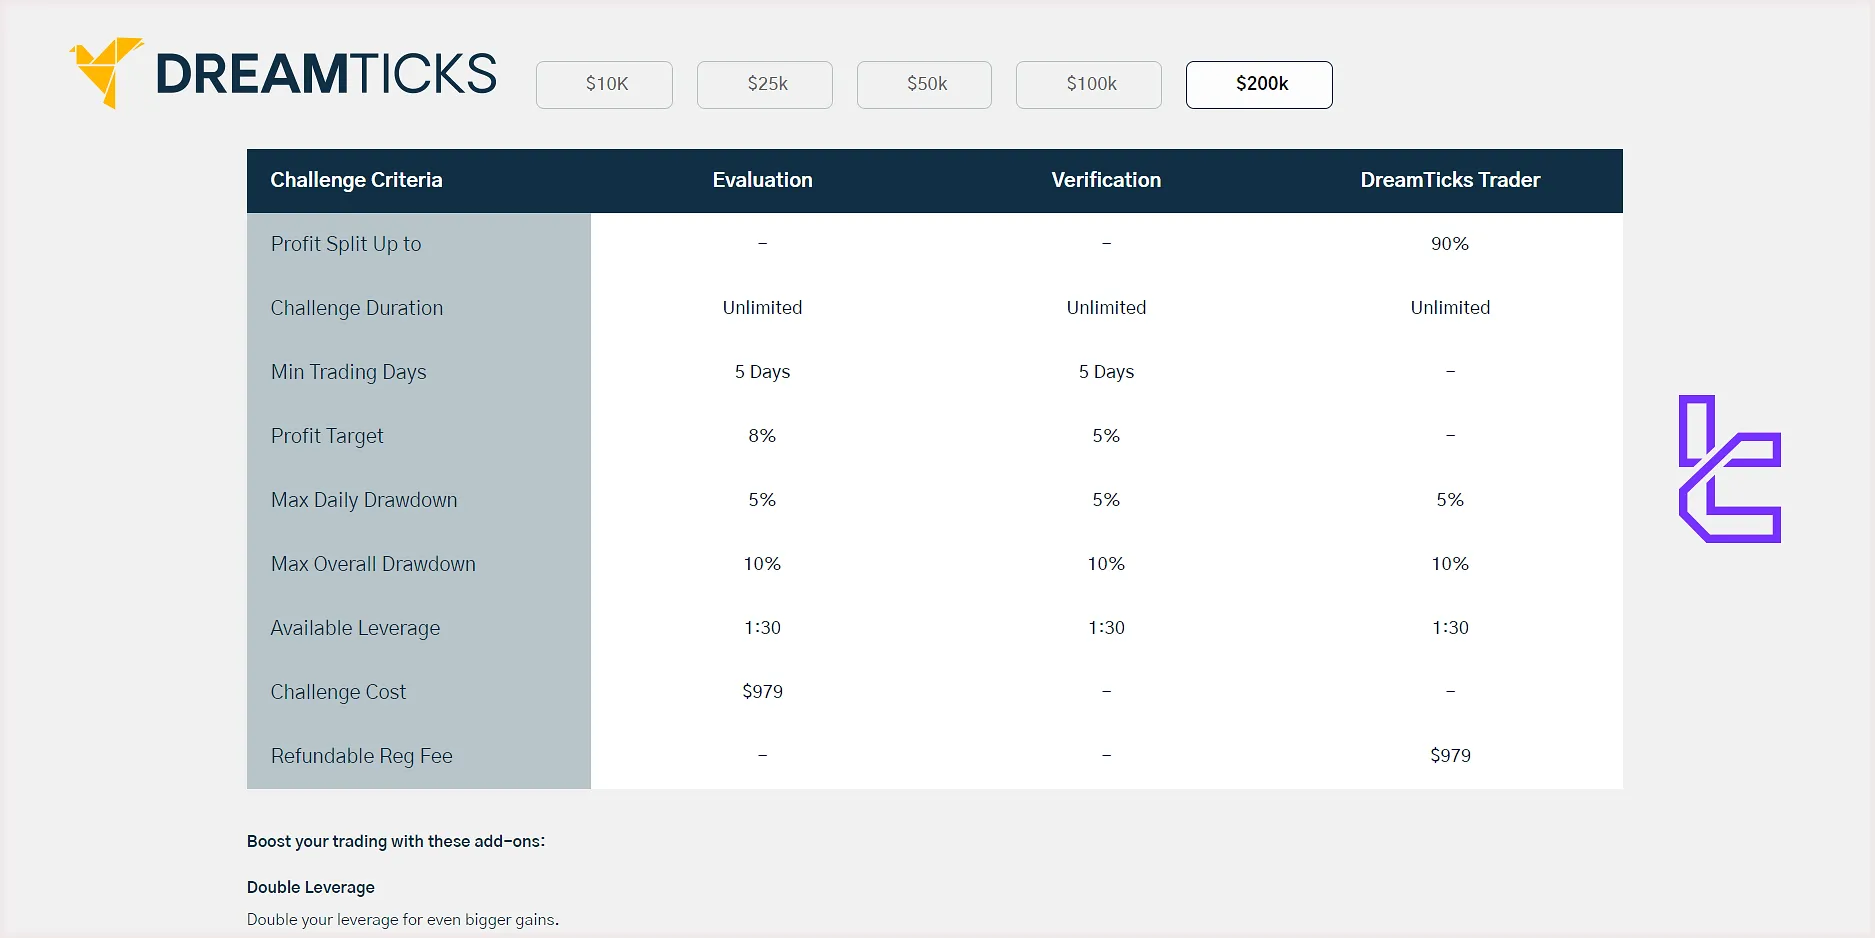1875x938 pixels.
Task: Click the Double Leverage add-on title
Action: tap(311, 888)
